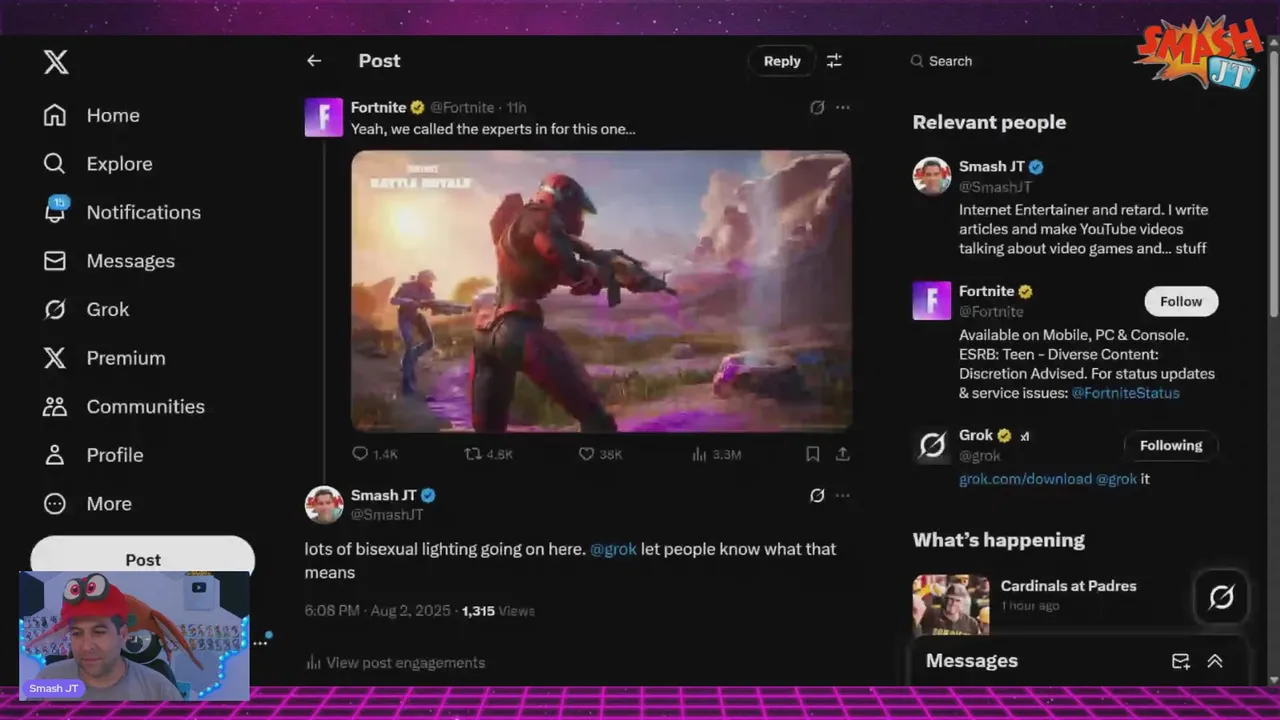Click the 1,315 Views count
Image resolution: width=1280 pixels, height=720 pixels.
coord(498,610)
